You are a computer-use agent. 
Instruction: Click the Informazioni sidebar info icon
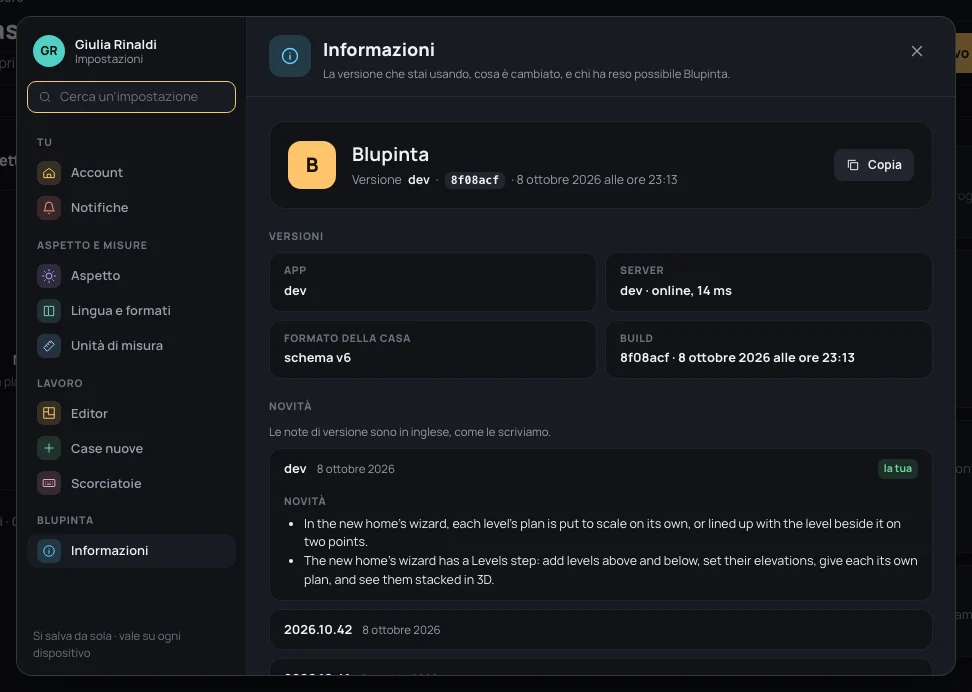49,551
